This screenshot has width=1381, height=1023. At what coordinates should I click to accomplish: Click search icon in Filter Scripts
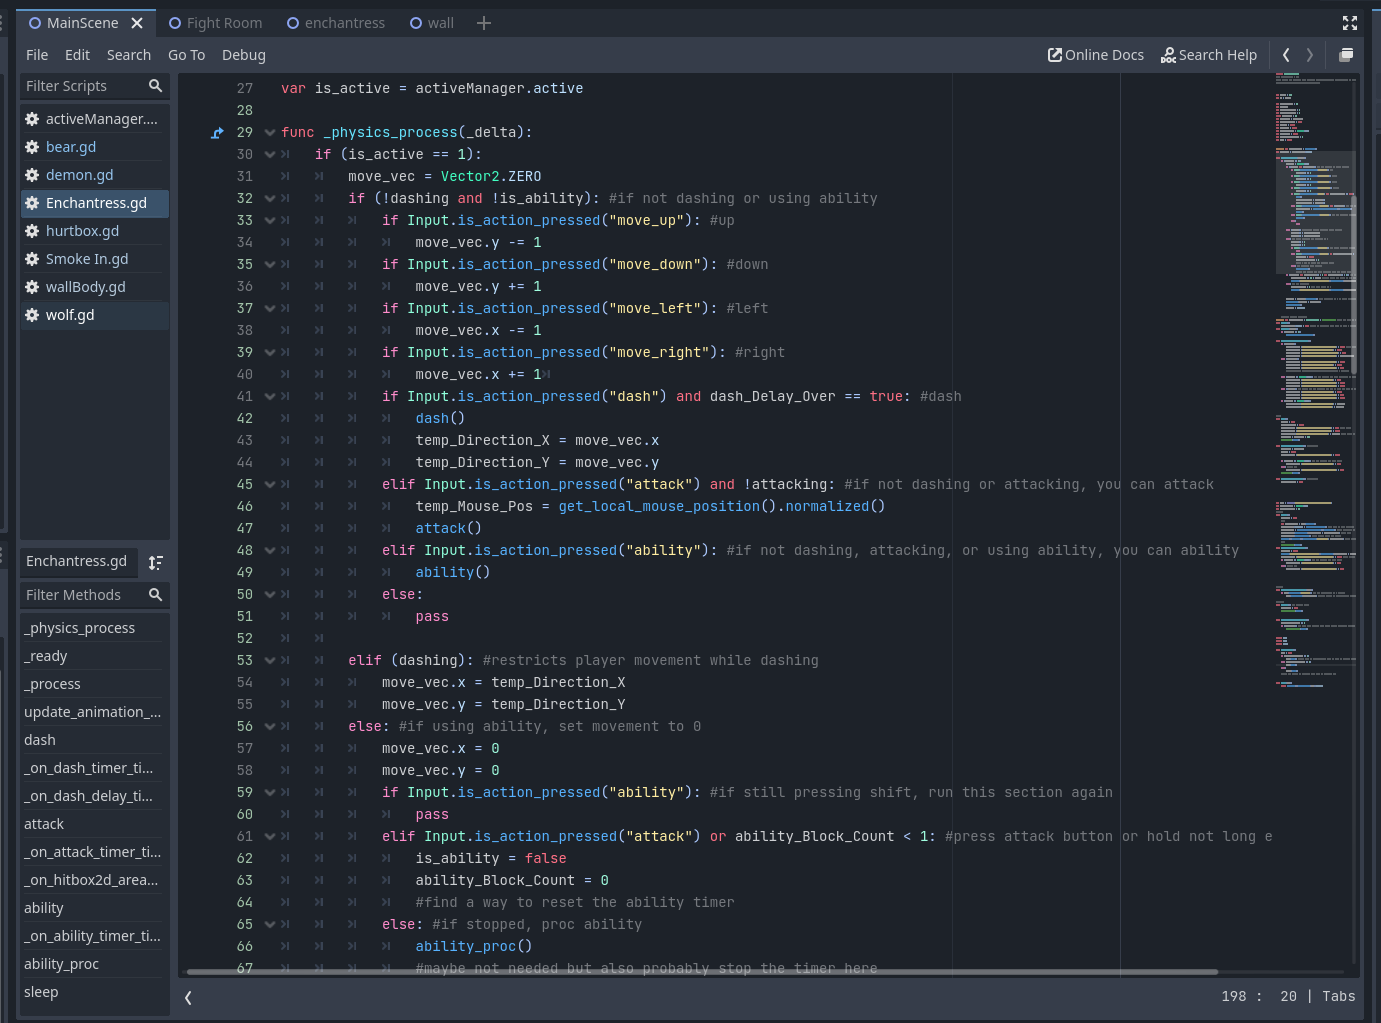pos(155,86)
